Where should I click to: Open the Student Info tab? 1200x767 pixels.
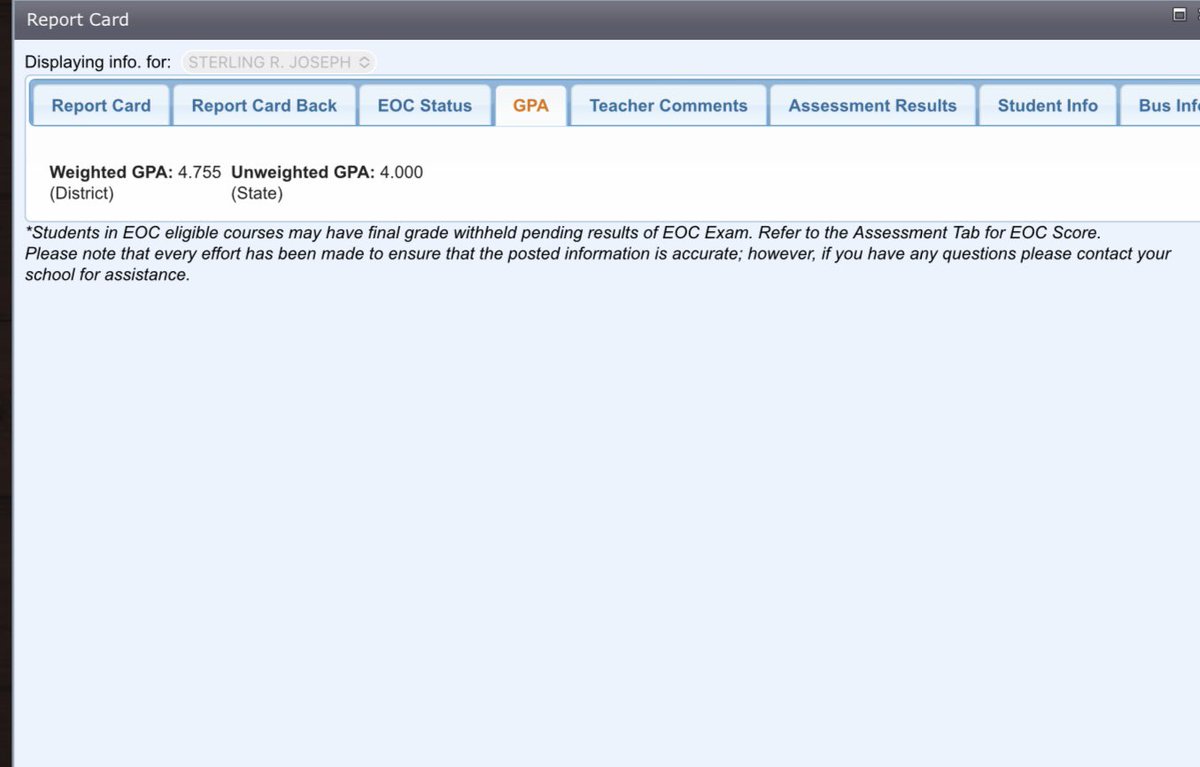point(1048,105)
